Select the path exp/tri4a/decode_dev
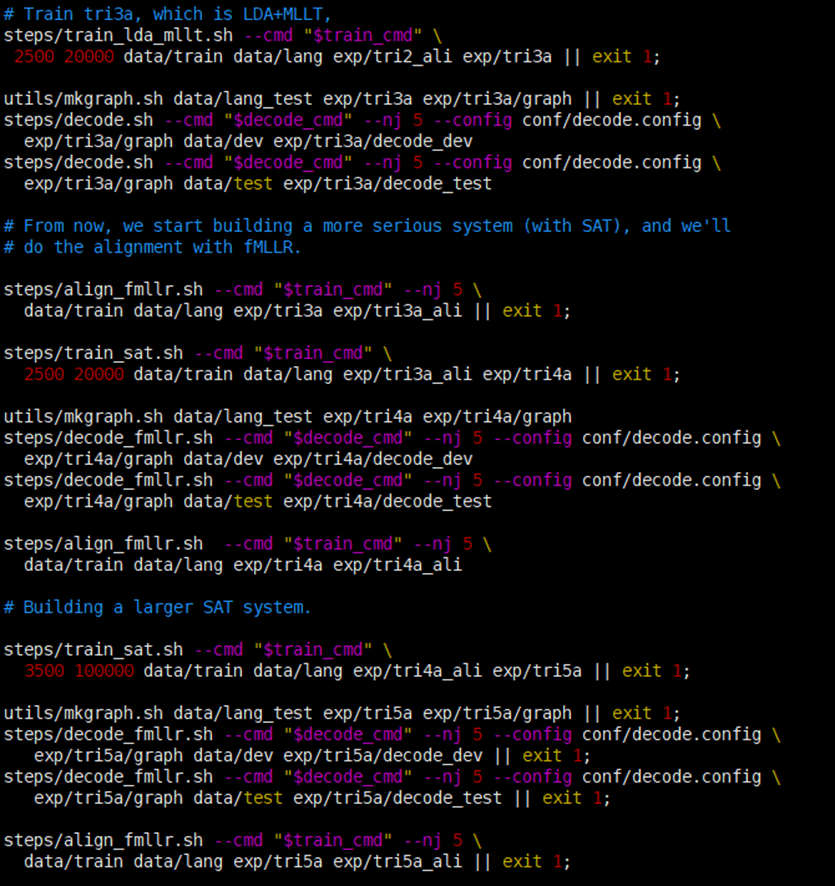835x886 pixels. [373, 459]
